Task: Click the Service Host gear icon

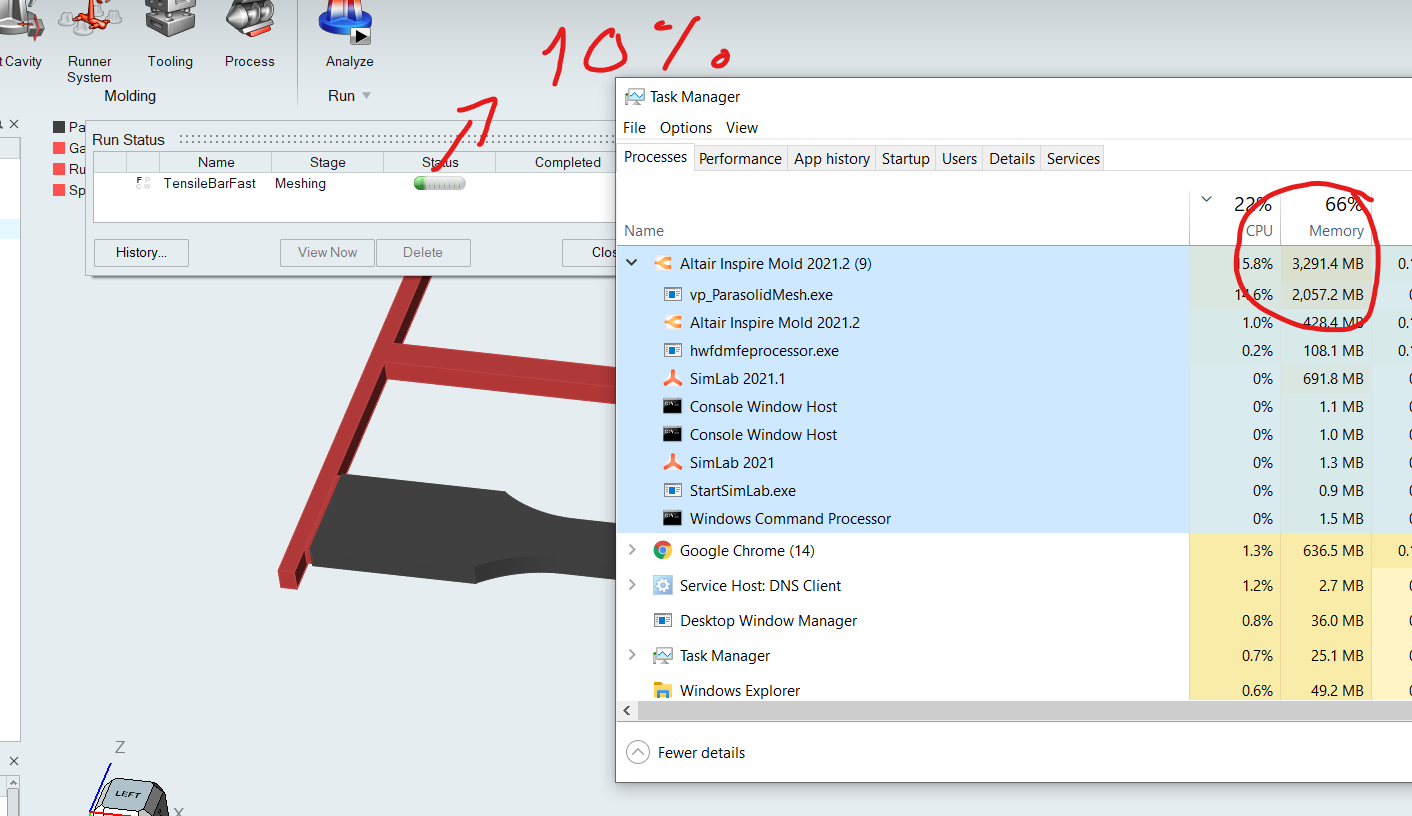Action: [x=662, y=585]
